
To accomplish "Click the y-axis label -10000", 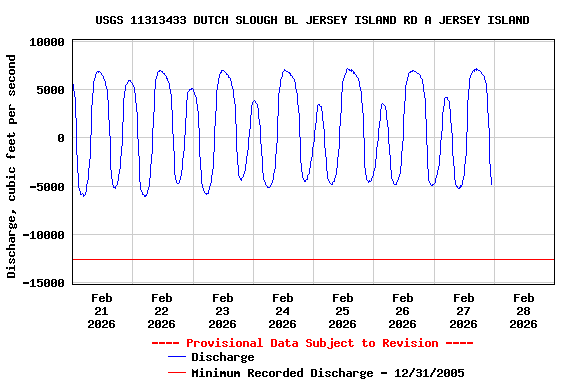I will point(43,235).
